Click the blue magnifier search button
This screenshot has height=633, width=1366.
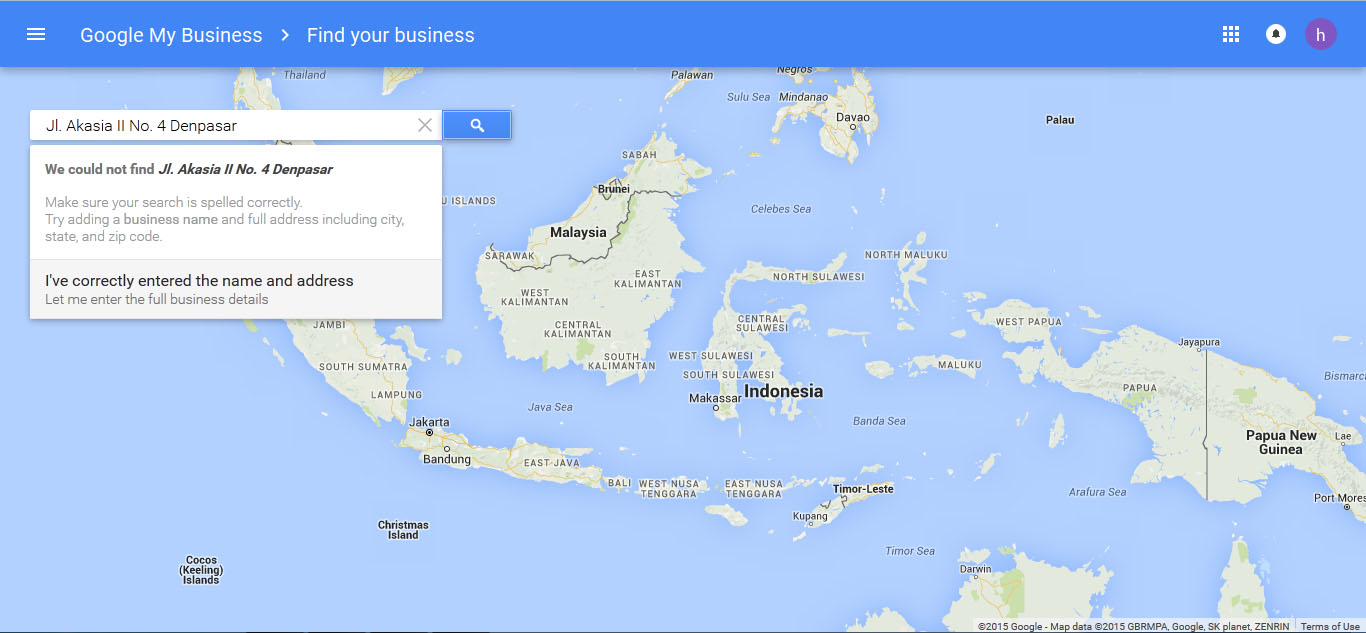click(x=477, y=125)
